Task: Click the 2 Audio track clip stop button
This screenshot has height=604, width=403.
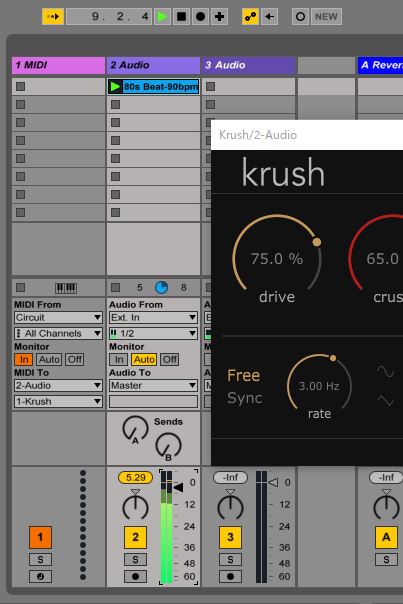Action: click(115, 287)
